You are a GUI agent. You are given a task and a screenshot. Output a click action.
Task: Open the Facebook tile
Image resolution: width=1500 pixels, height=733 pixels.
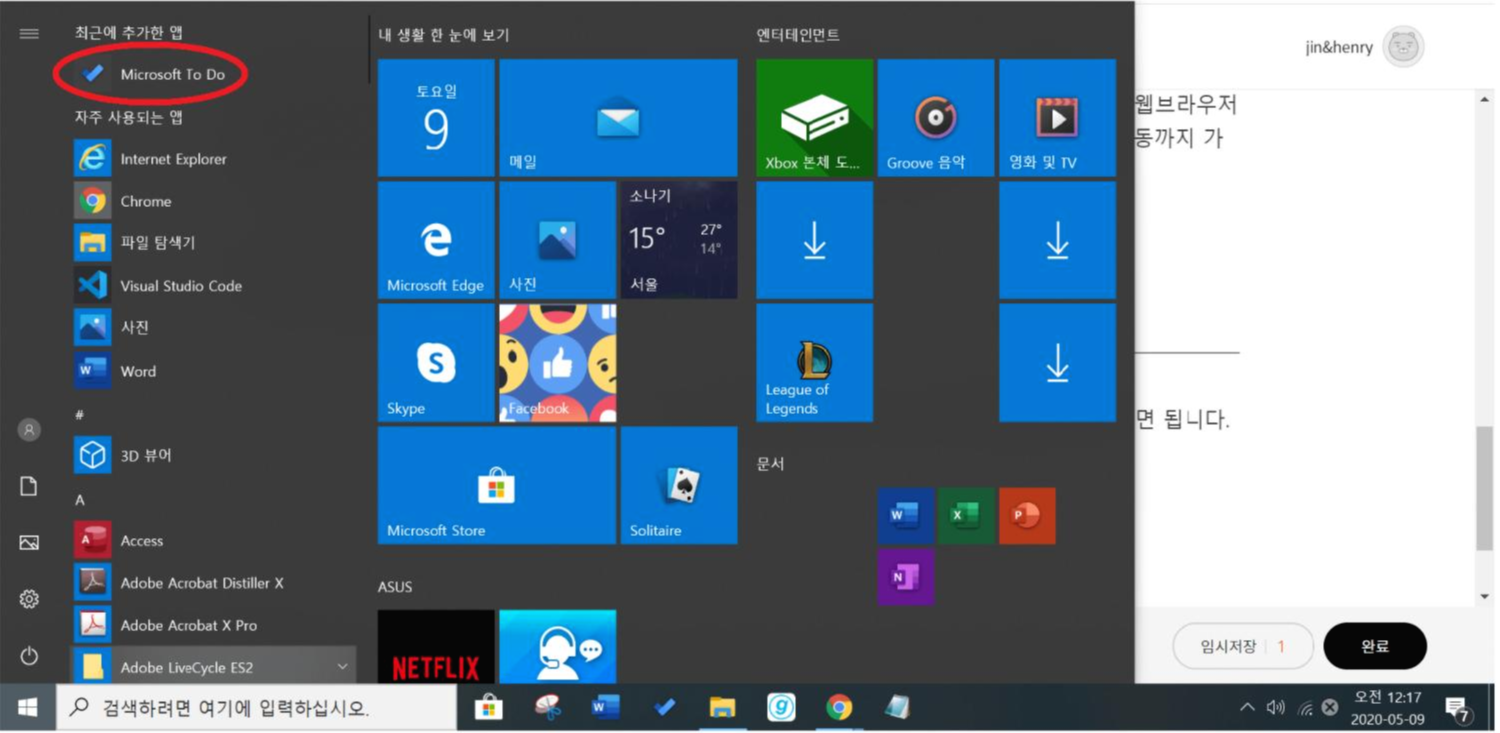[558, 363]
